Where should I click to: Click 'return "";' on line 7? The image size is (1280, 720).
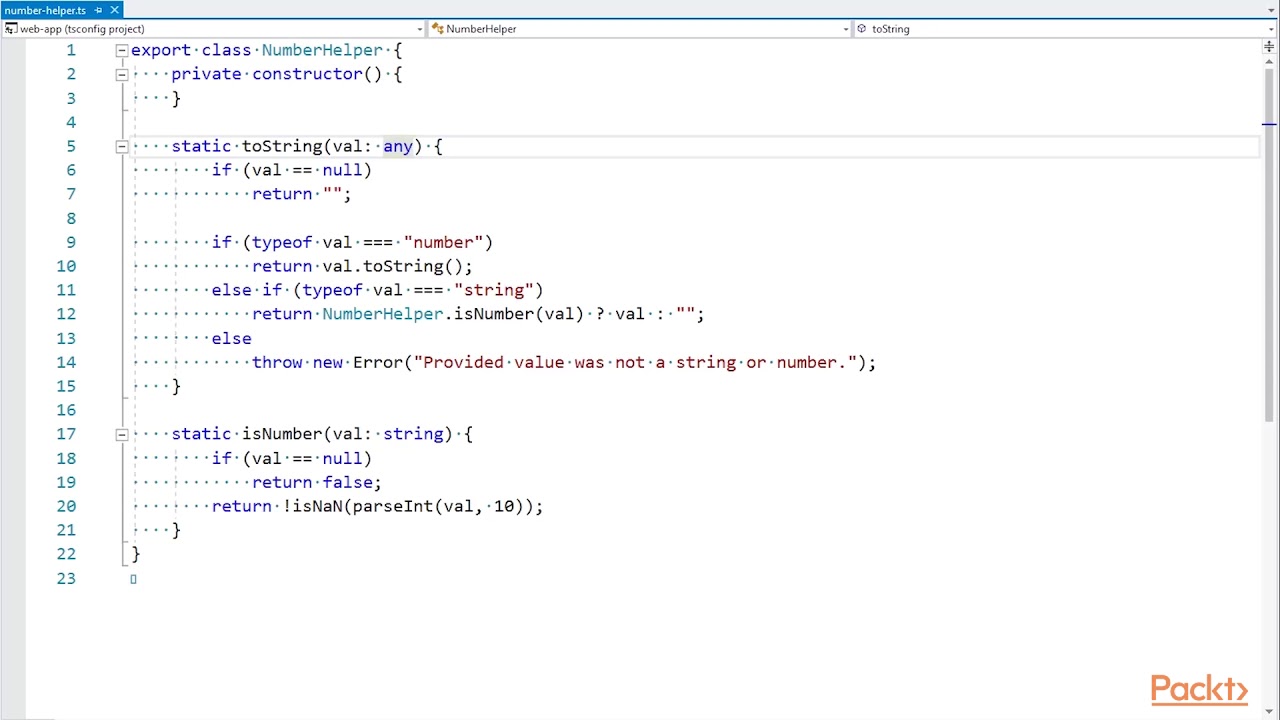pos(302,194)
